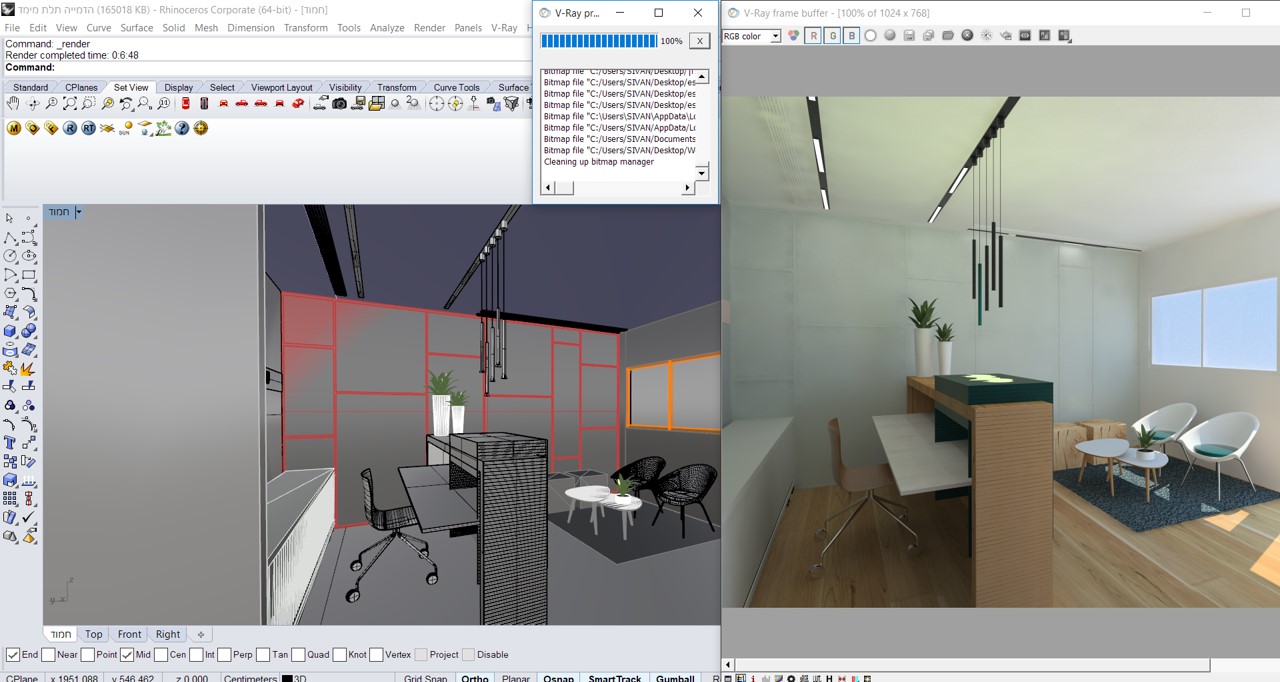The width and height of the screenshot is (1280, 682).
Task: Click the black layer color swatch in status bar
Action: coord(287,679)
